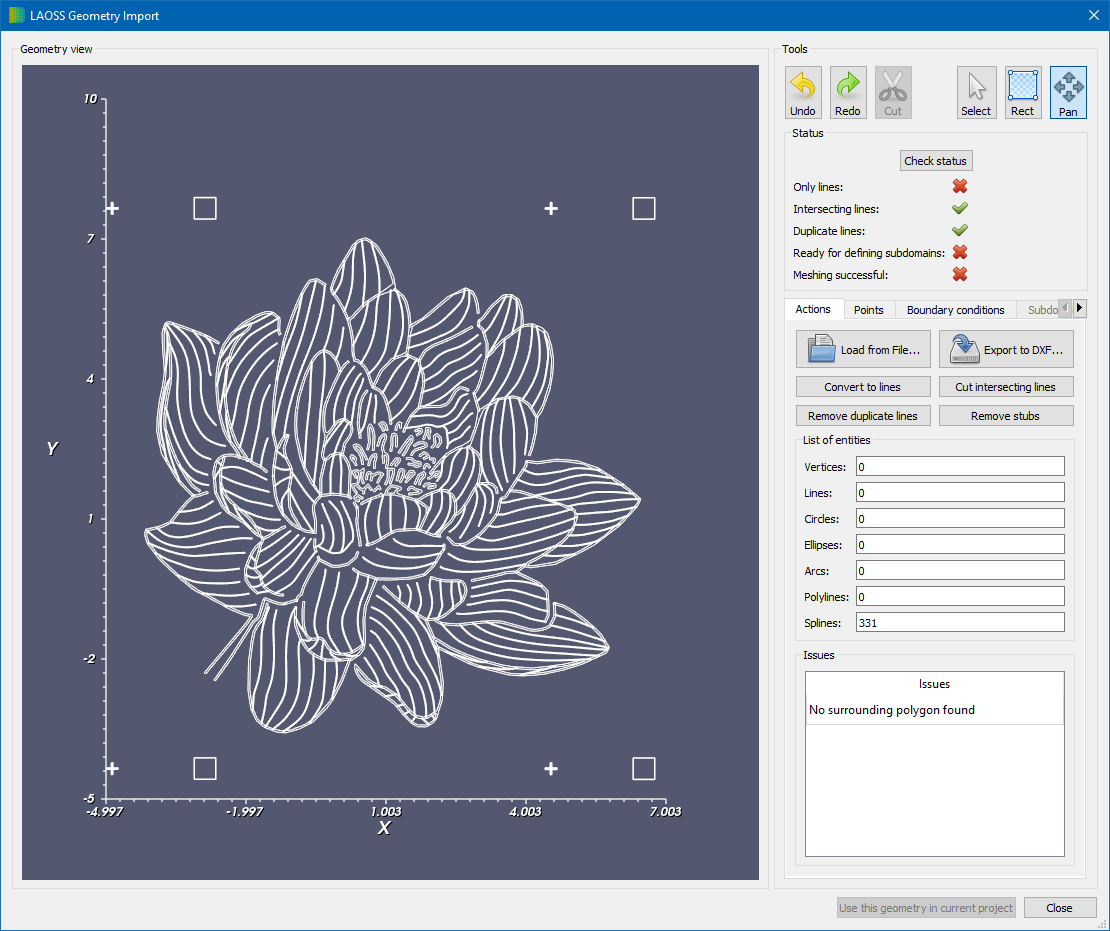
Task: Switch to the Points tab
Action: tap(869, 309)
